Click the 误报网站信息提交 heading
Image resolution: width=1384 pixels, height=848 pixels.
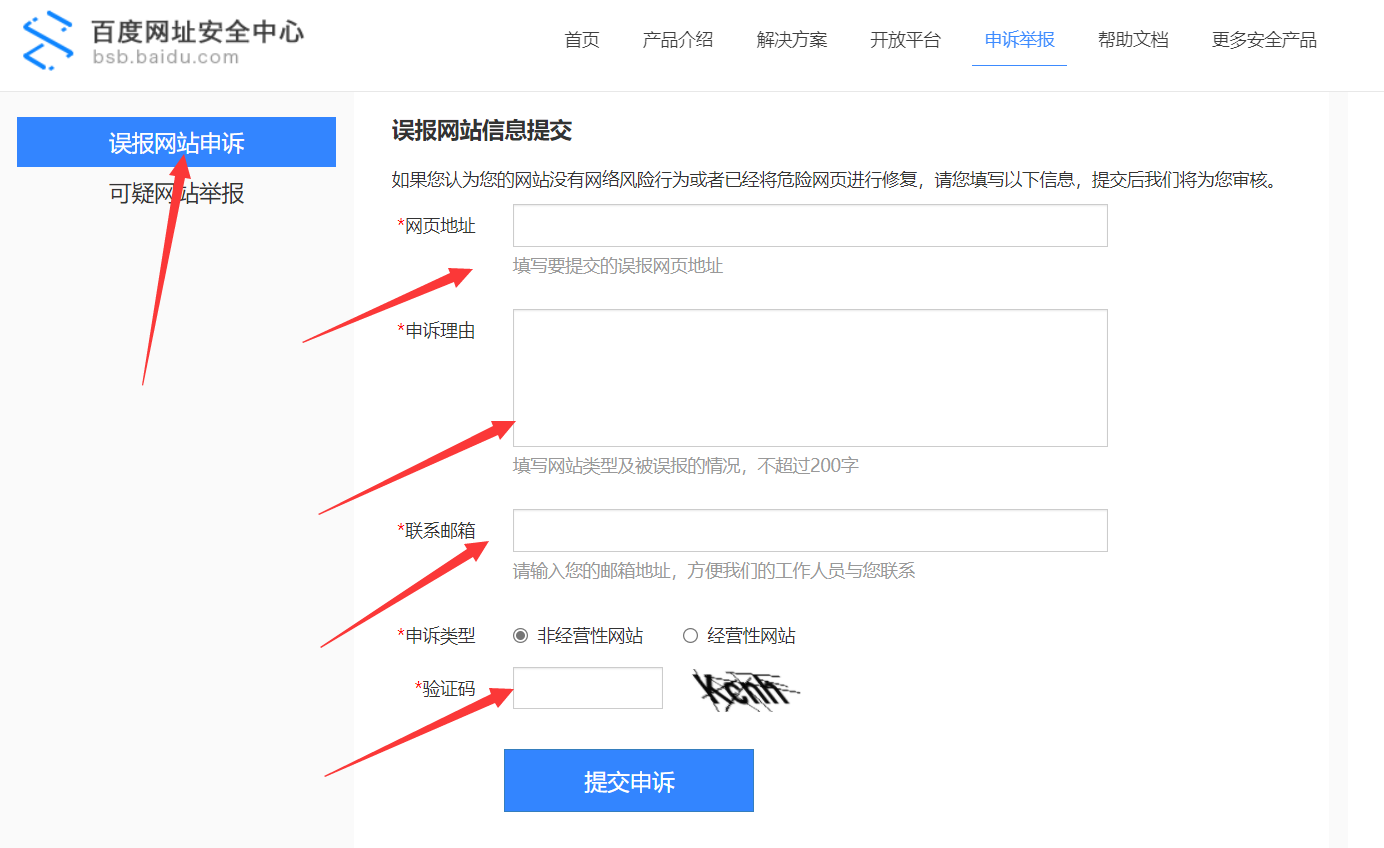(481, 130)
